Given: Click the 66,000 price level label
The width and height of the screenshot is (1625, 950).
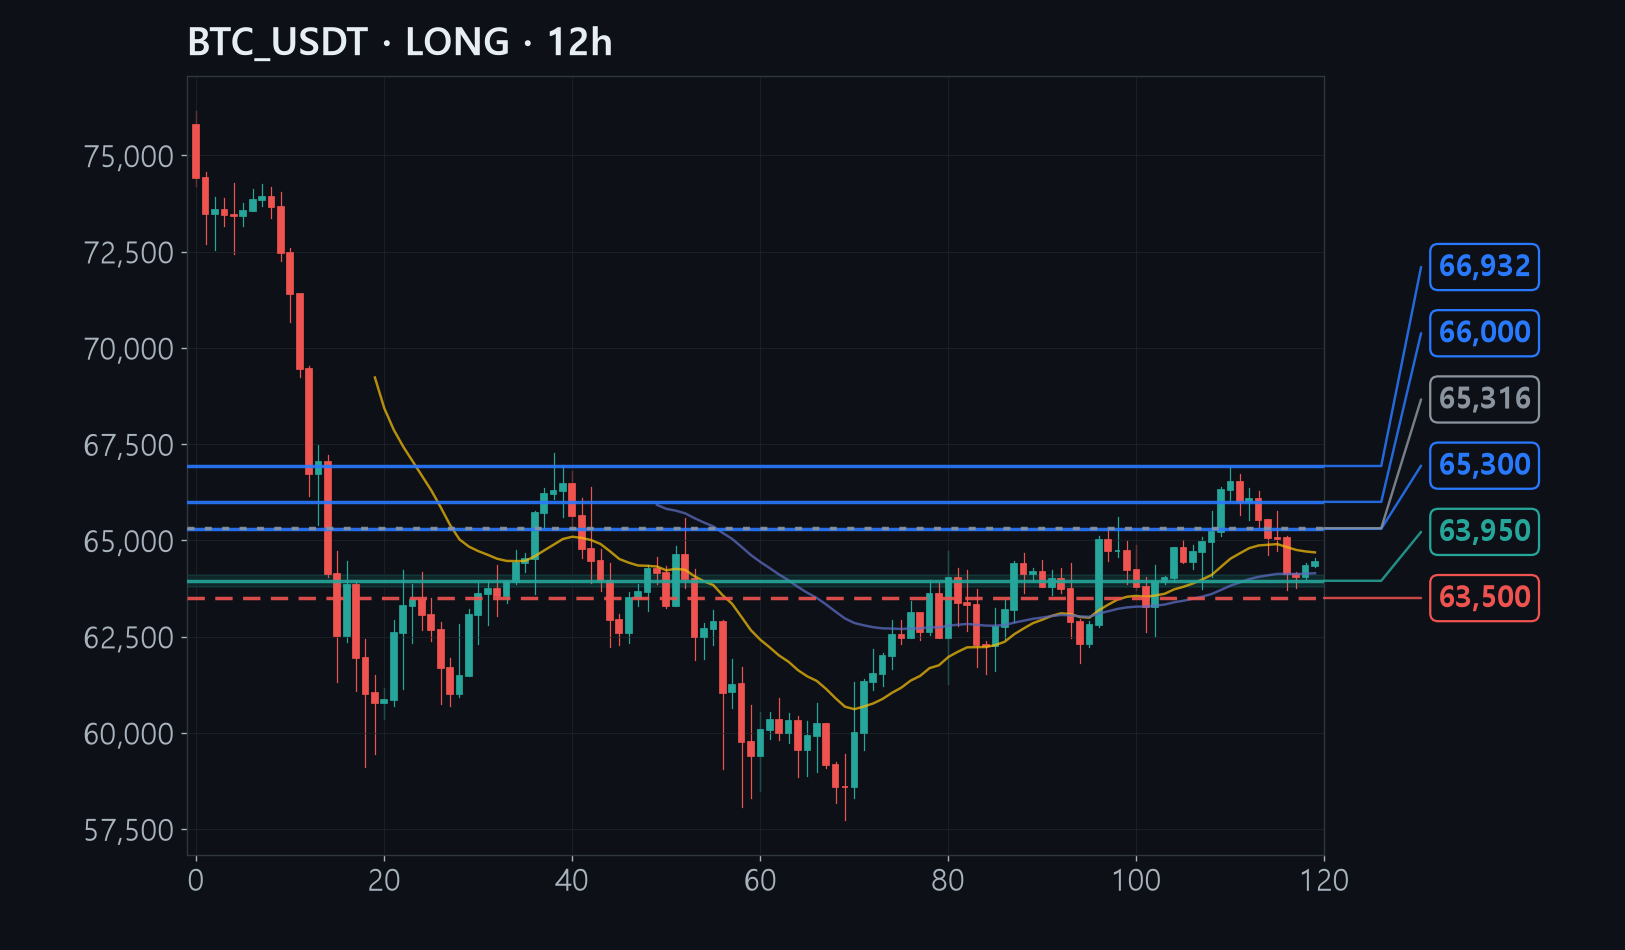Looking at the screenshot, I should pos(1484,333).
